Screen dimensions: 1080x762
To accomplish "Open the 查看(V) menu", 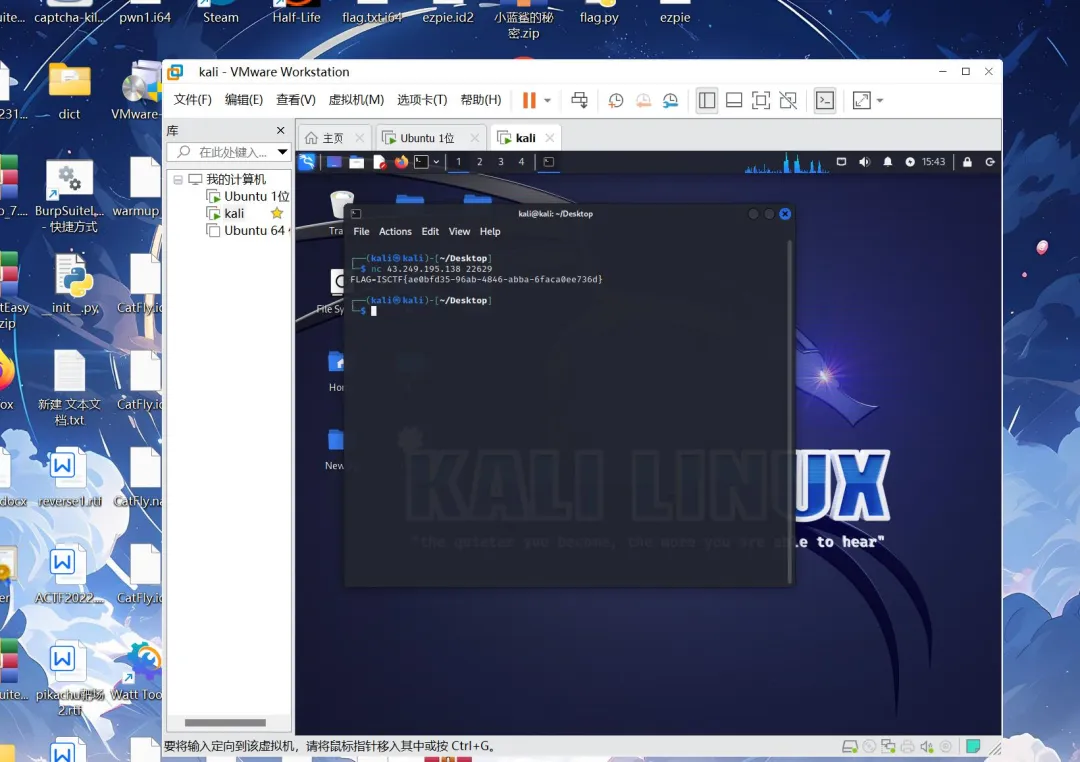I will pyautogui.click(x=295, y=100).
